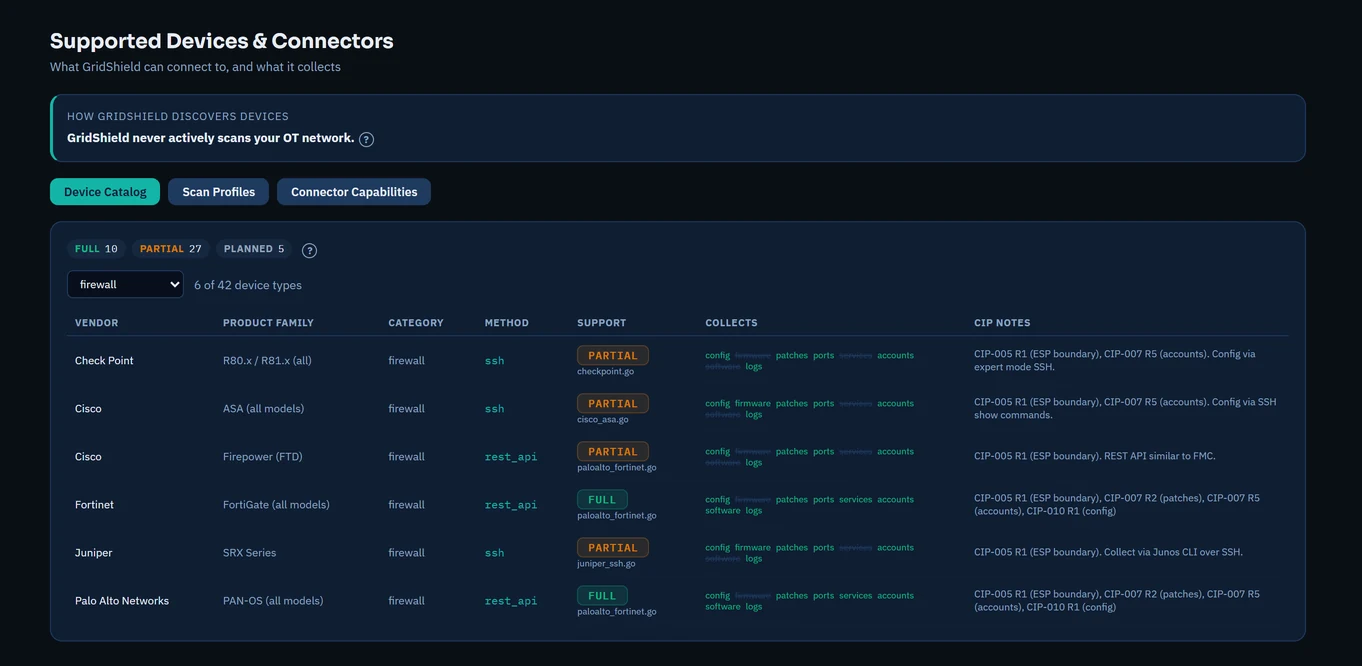Select the Fortinet vendor cell
1362x666 pixels.
94,504
